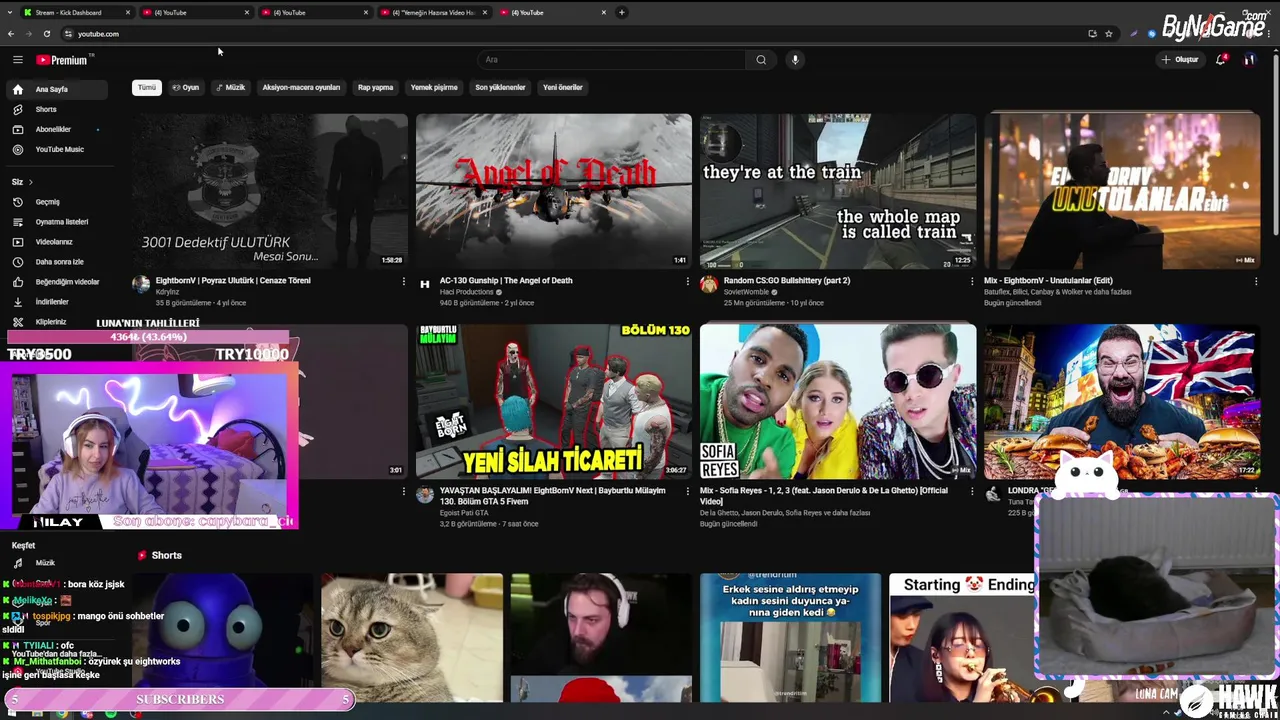Close the Kick Dashboard tab
The width and height of the screenshot is (1280, 720).
(x=128, y=13)
